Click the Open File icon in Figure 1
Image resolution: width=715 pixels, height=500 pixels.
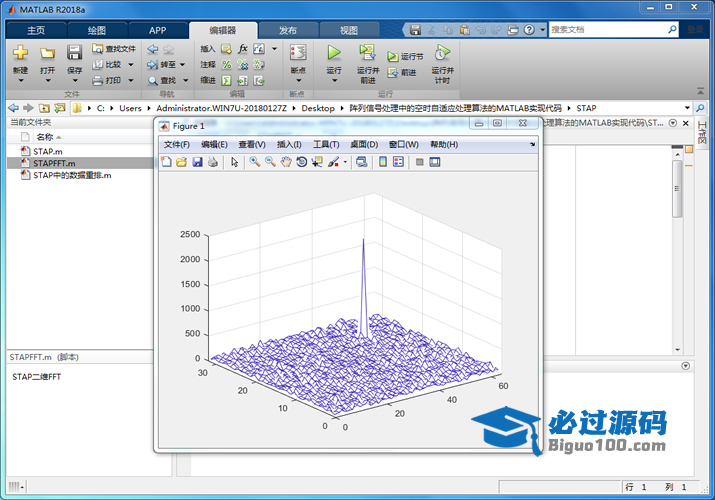click(181, 162)
